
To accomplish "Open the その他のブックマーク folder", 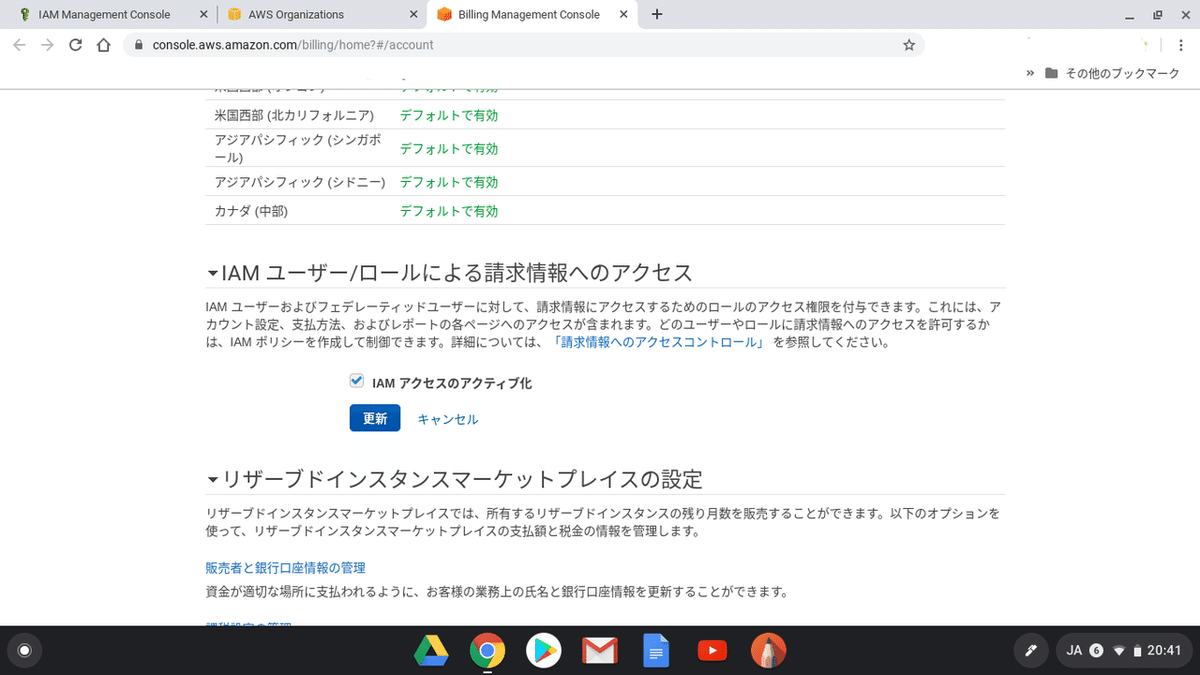I will [1112, 73].
